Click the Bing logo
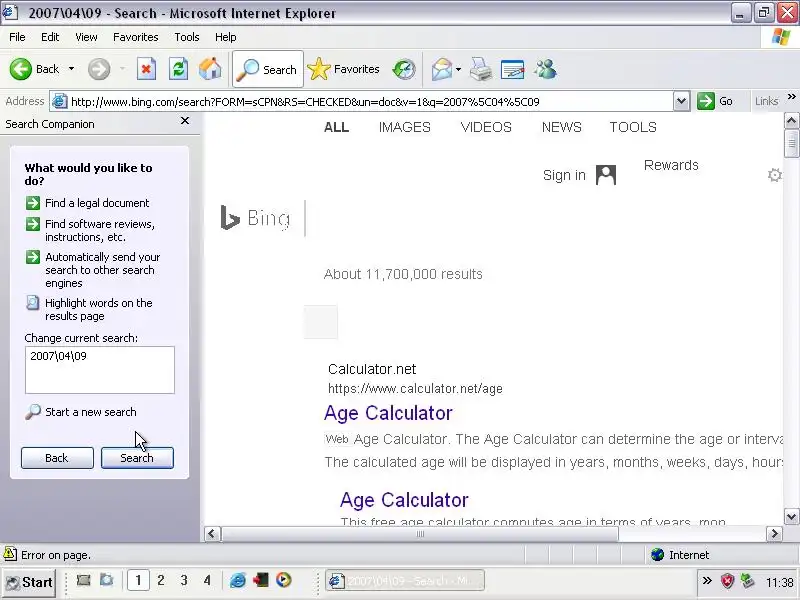Viewport: 800px width, 600px height. tap(255, 218)
